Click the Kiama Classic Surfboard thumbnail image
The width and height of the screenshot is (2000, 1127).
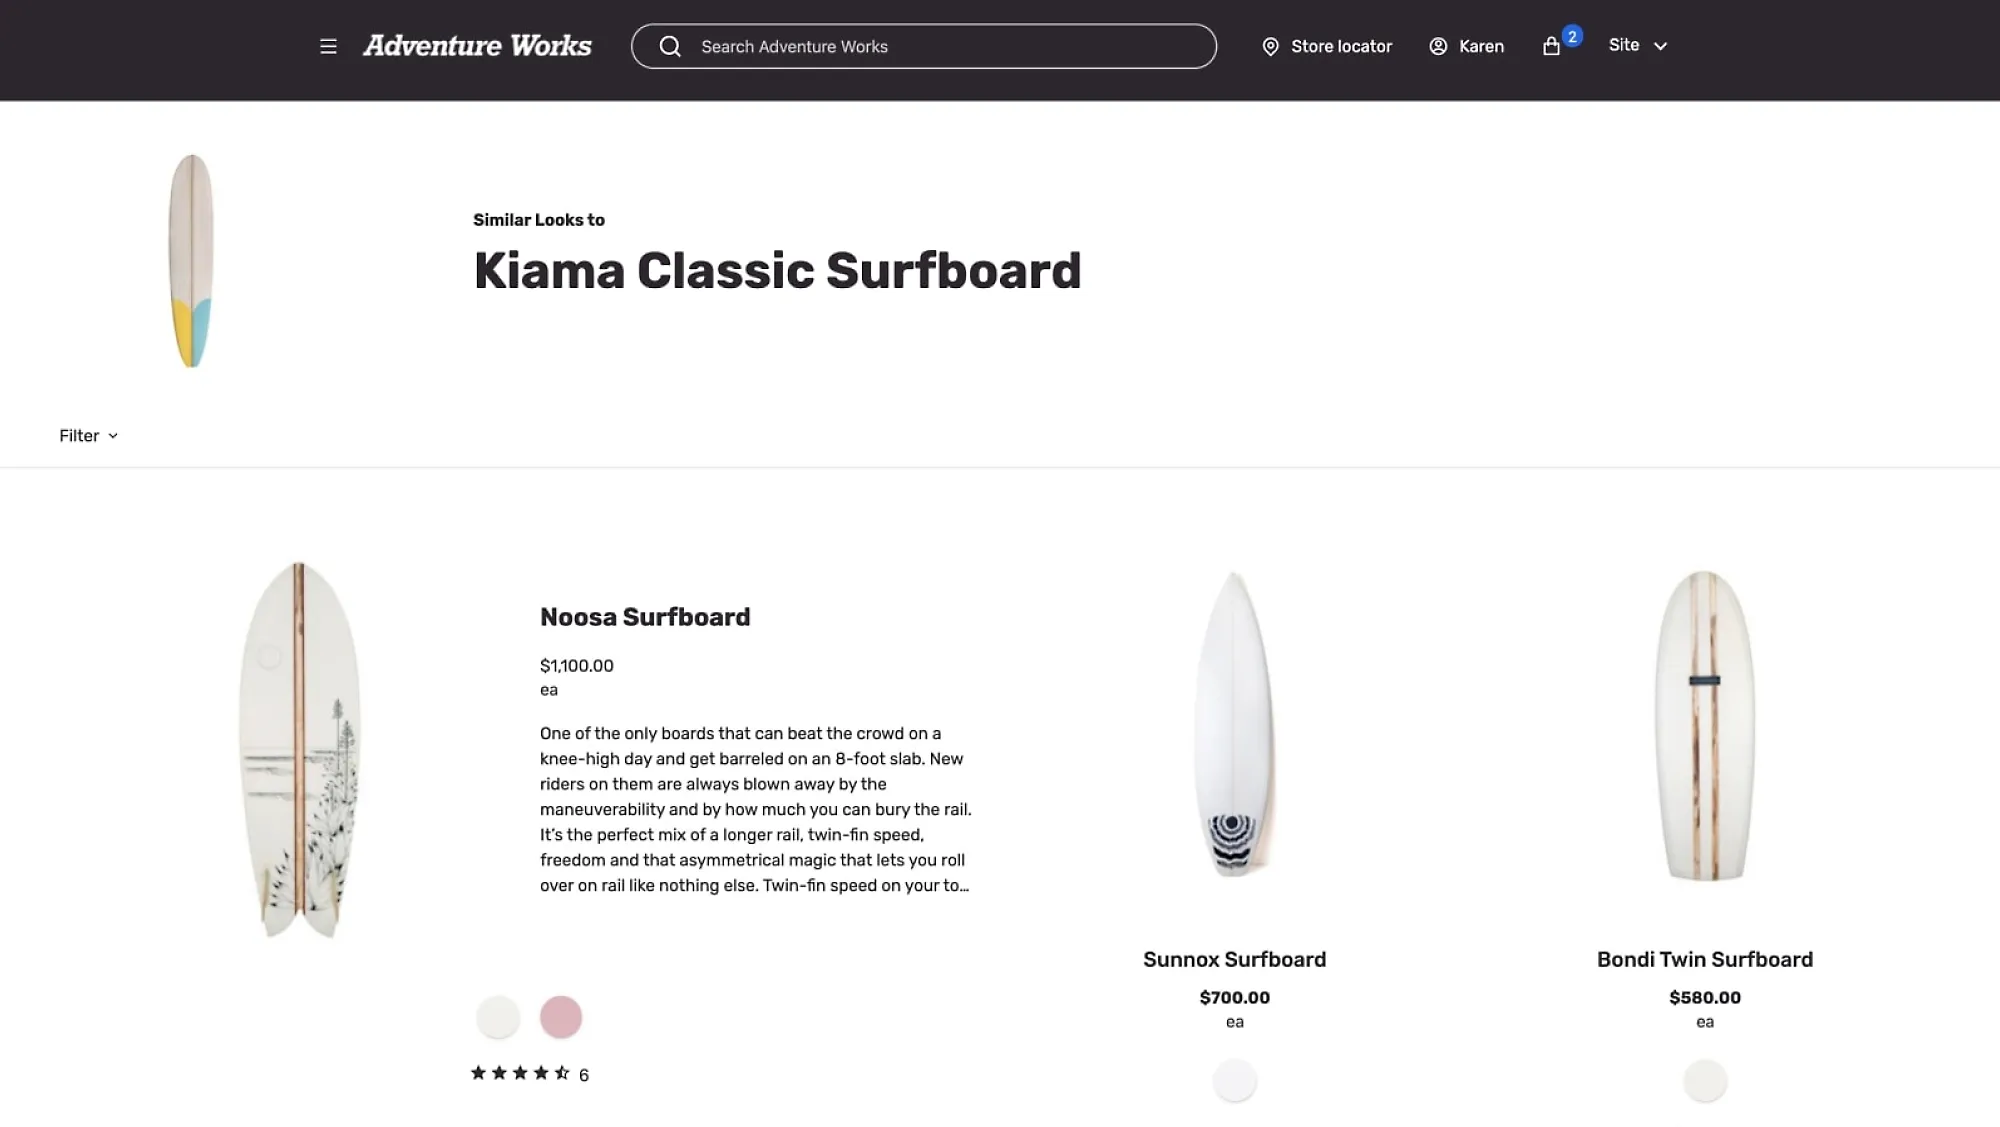pos(191,261)
